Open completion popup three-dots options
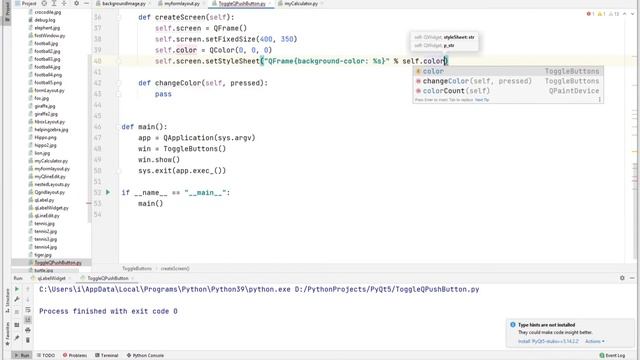Image resolution: width=640 pixels, height=360 pixels. coord(600,100)
